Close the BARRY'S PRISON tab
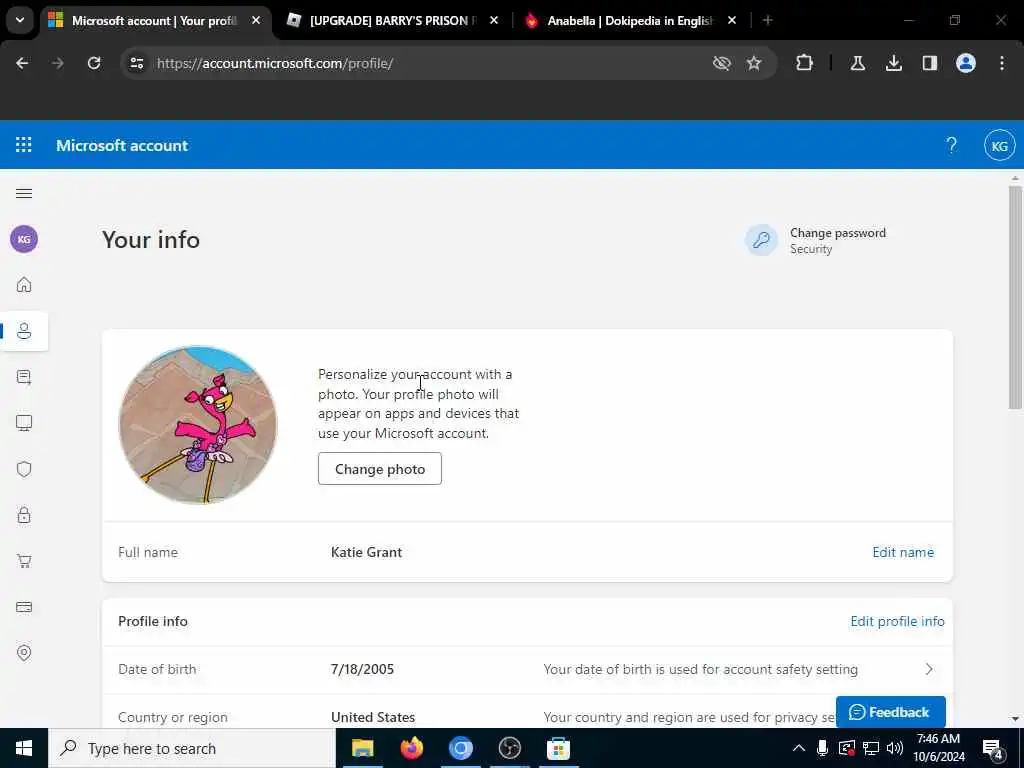This screenshot has width=1024, height=768. click(494, 21)
